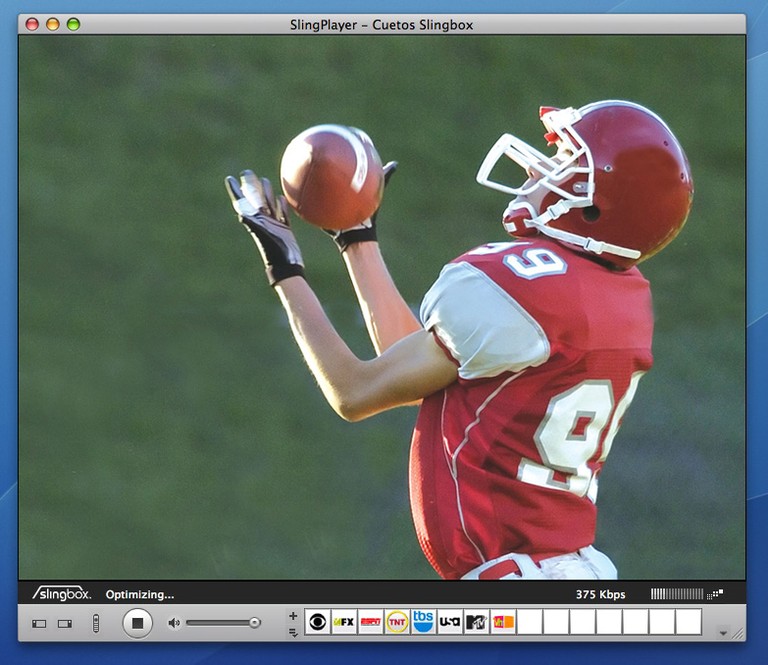Click the first empty favorite channel slot
Image resolution: width=768 pixels, height=665 pixels.
pos(529,622)
